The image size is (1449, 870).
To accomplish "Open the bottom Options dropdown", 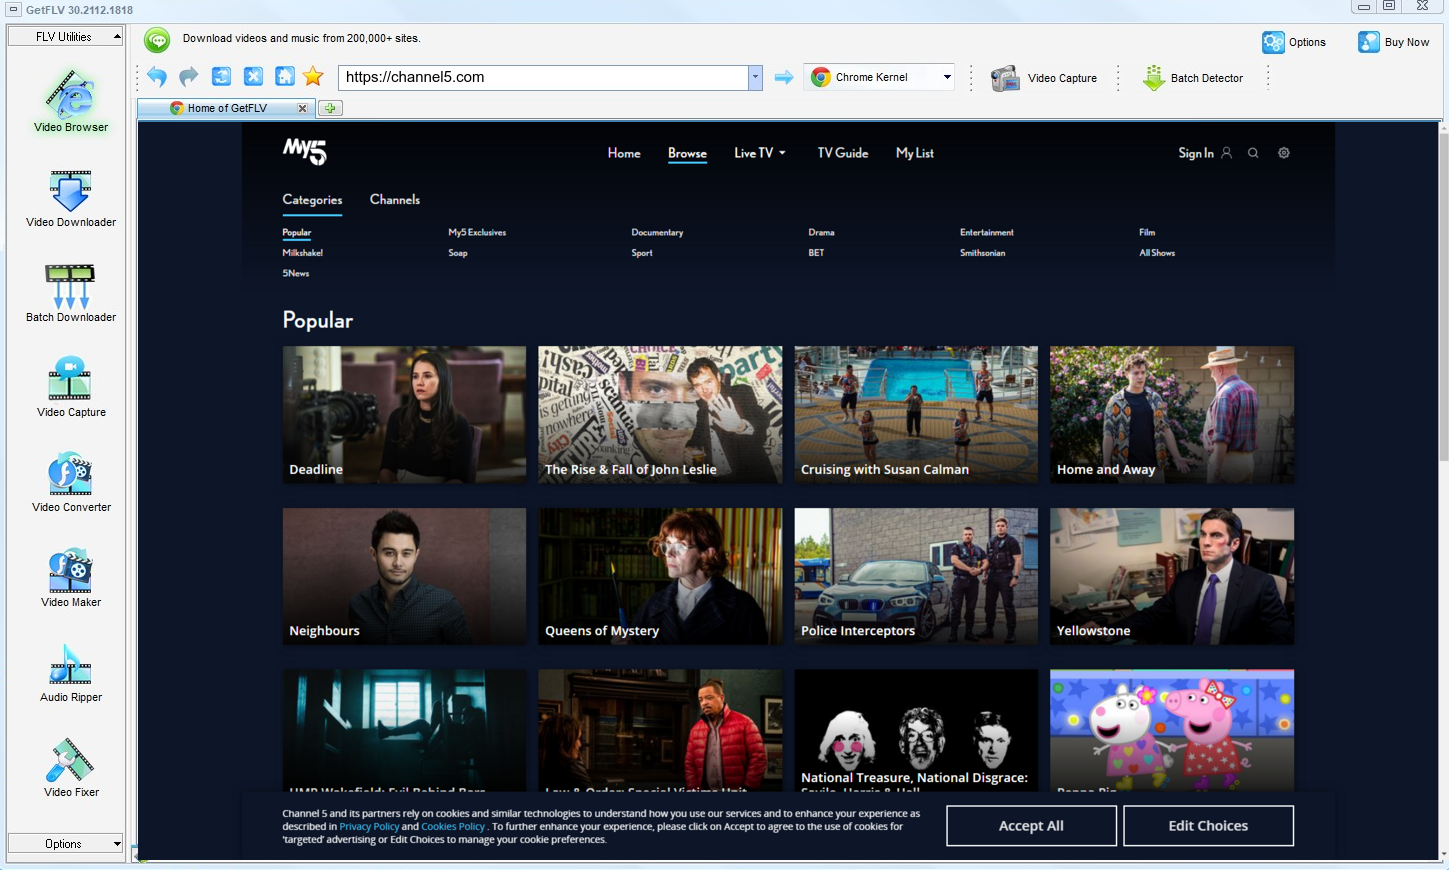I will click(65, 843).
